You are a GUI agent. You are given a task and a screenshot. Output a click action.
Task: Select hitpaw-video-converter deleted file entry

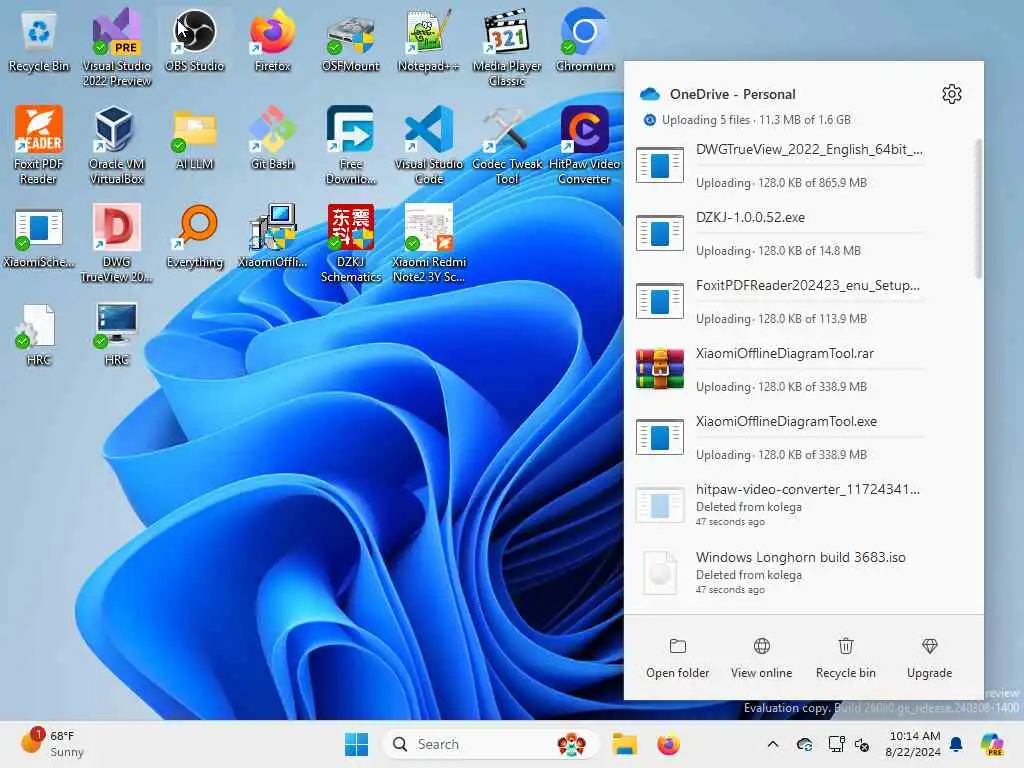point(801,505)
